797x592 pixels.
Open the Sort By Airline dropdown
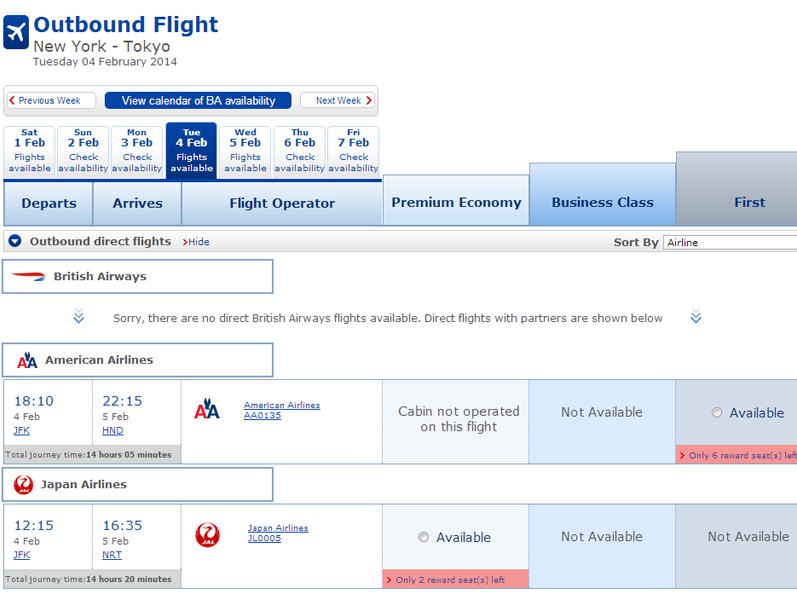pyautogui.click(x=730, y=242)
